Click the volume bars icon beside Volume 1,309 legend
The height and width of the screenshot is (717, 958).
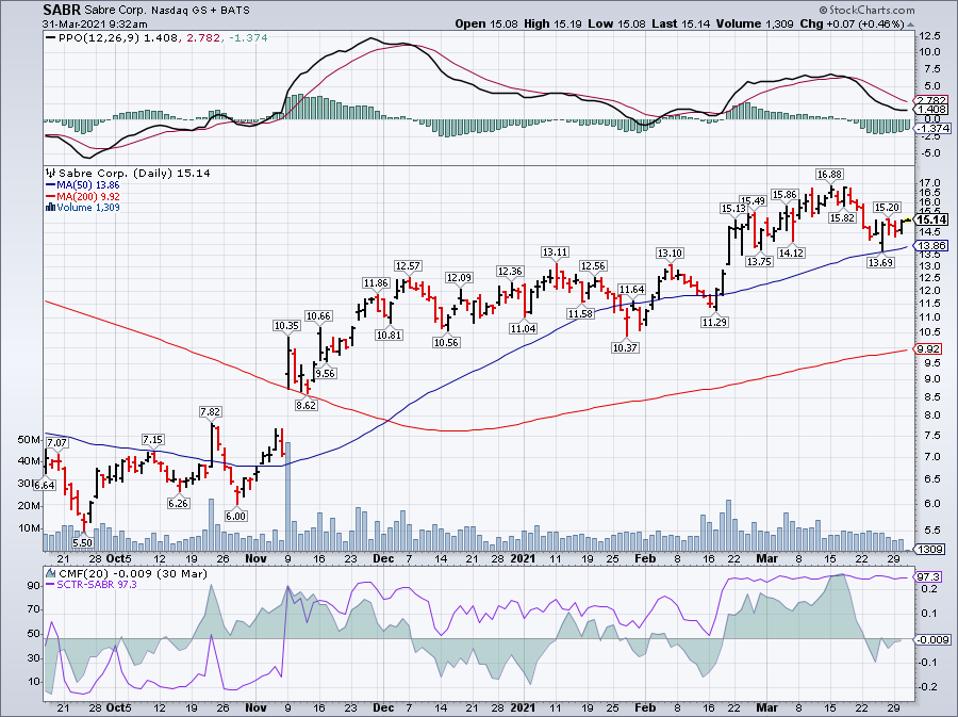pyautogui.click(x=51, y=207)
